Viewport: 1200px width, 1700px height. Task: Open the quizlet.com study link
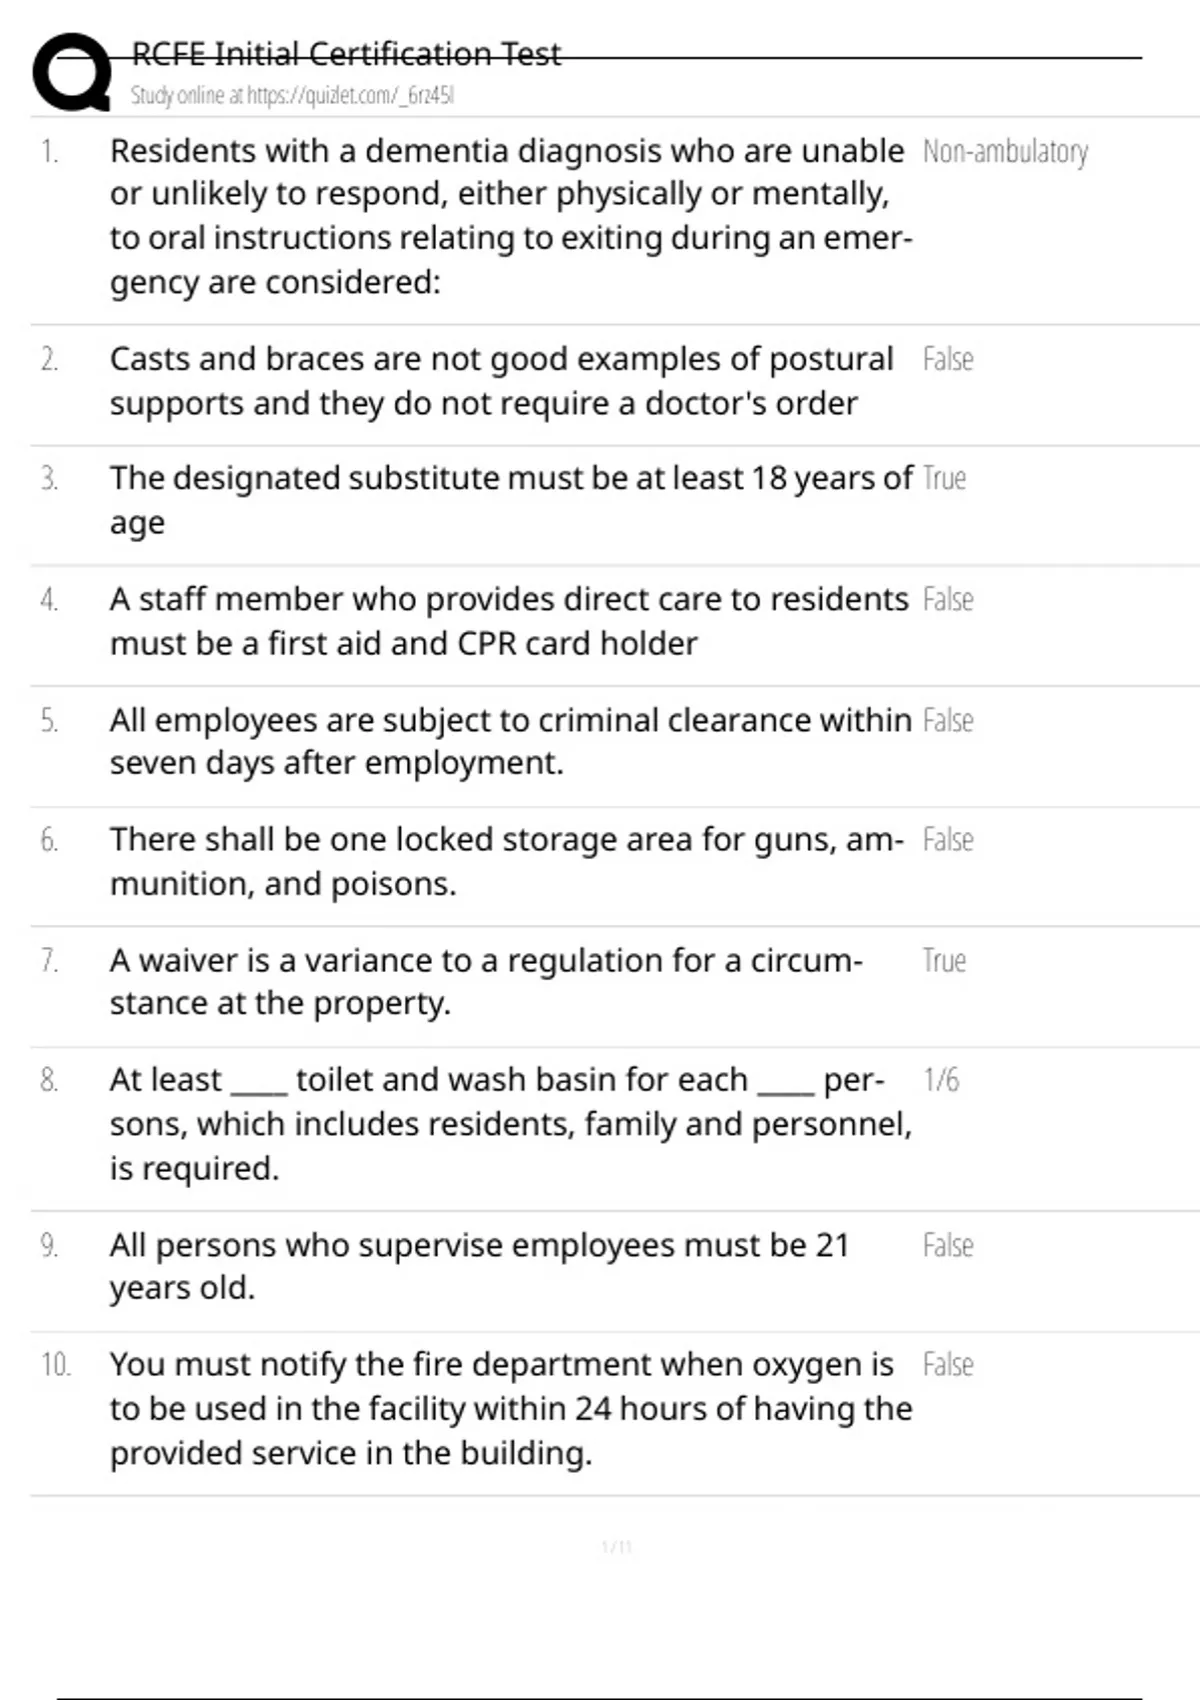[x=292, y=96]
